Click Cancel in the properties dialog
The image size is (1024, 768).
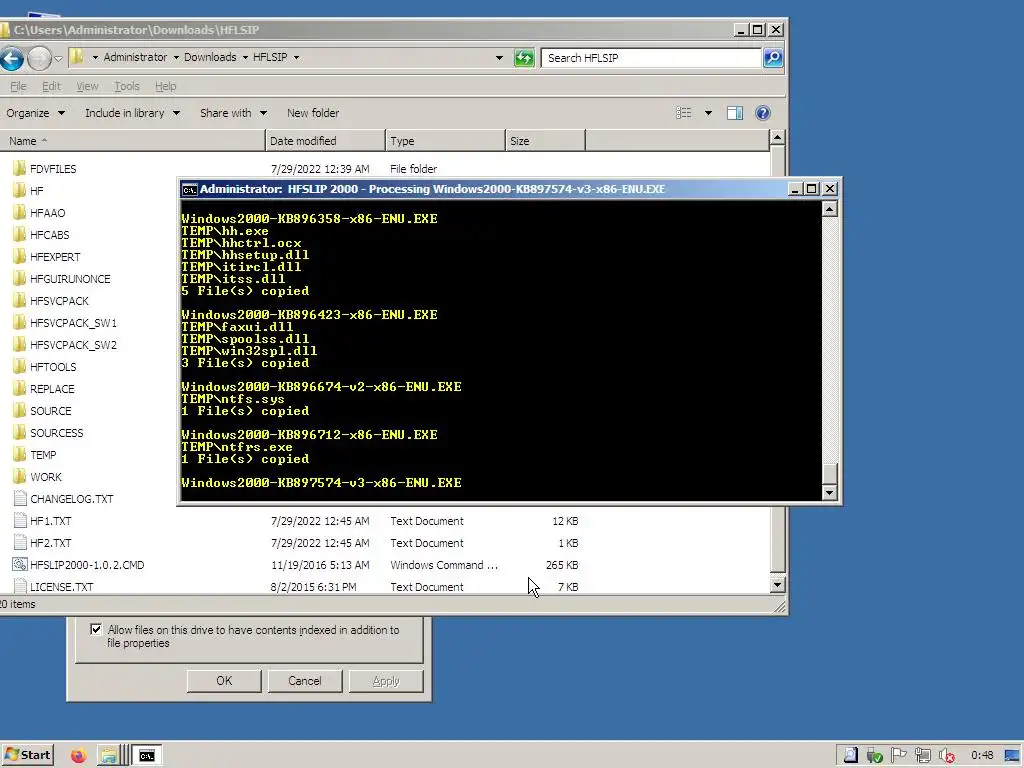tap(304, 680)
